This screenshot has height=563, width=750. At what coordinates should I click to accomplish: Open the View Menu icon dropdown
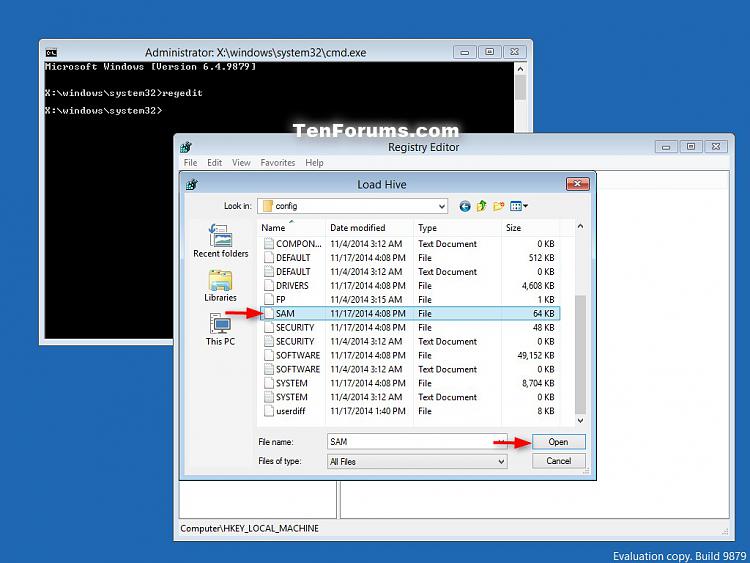[x=519, y=206]
